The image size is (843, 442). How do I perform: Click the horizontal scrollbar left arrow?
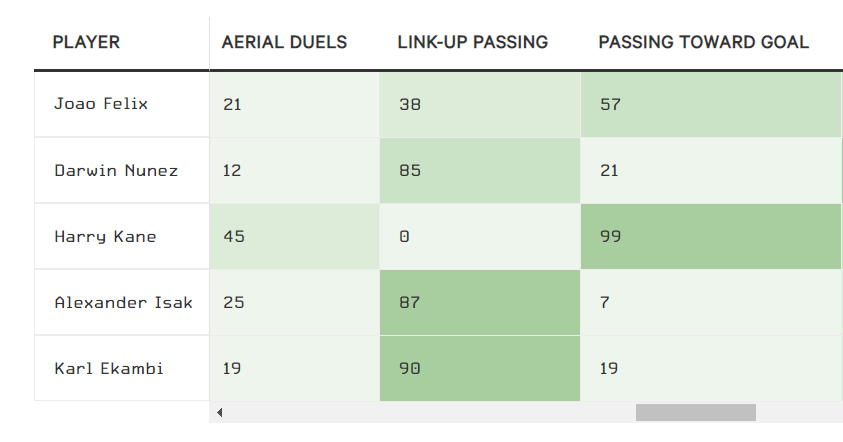coord(220,412)
